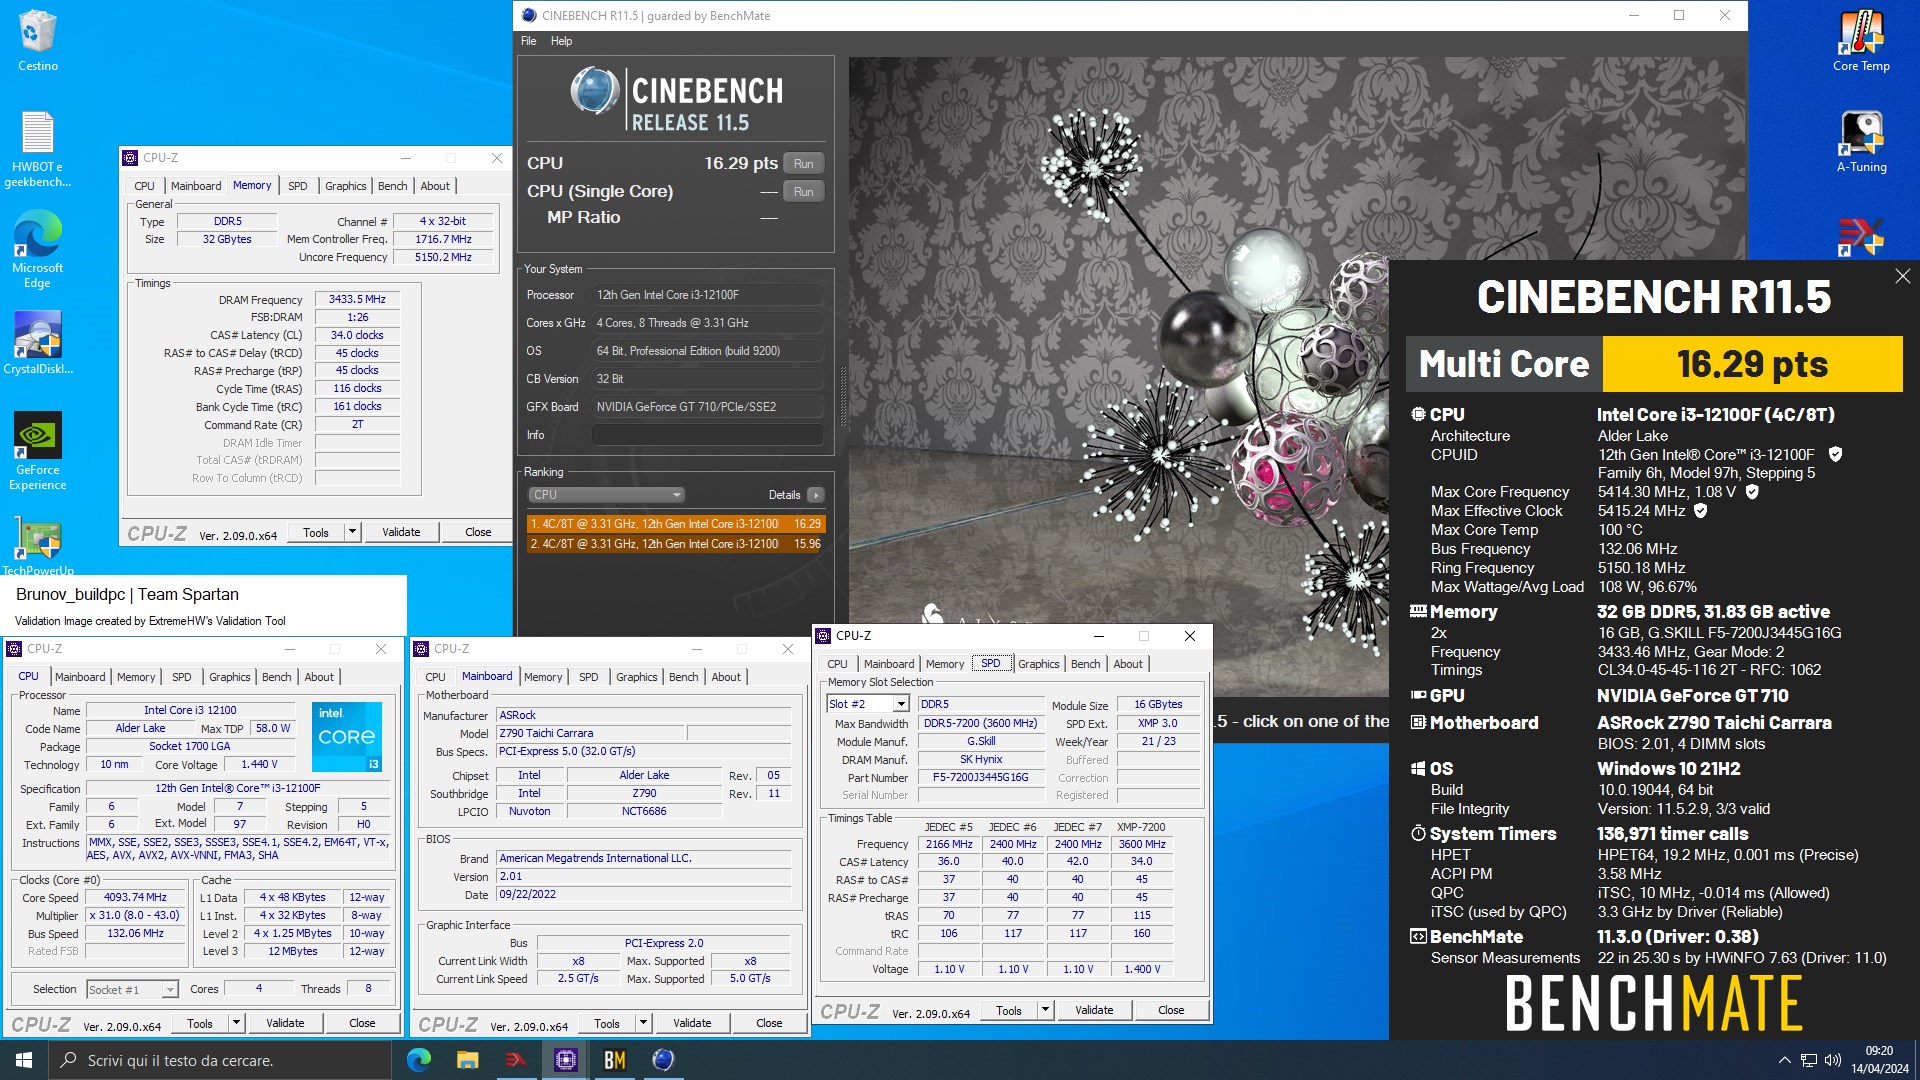Image resolution: width=1920 pixels, height=1080 pixels.
Task: Open the A-Tuning desktop shortcut
Action: click(1861, 141)
